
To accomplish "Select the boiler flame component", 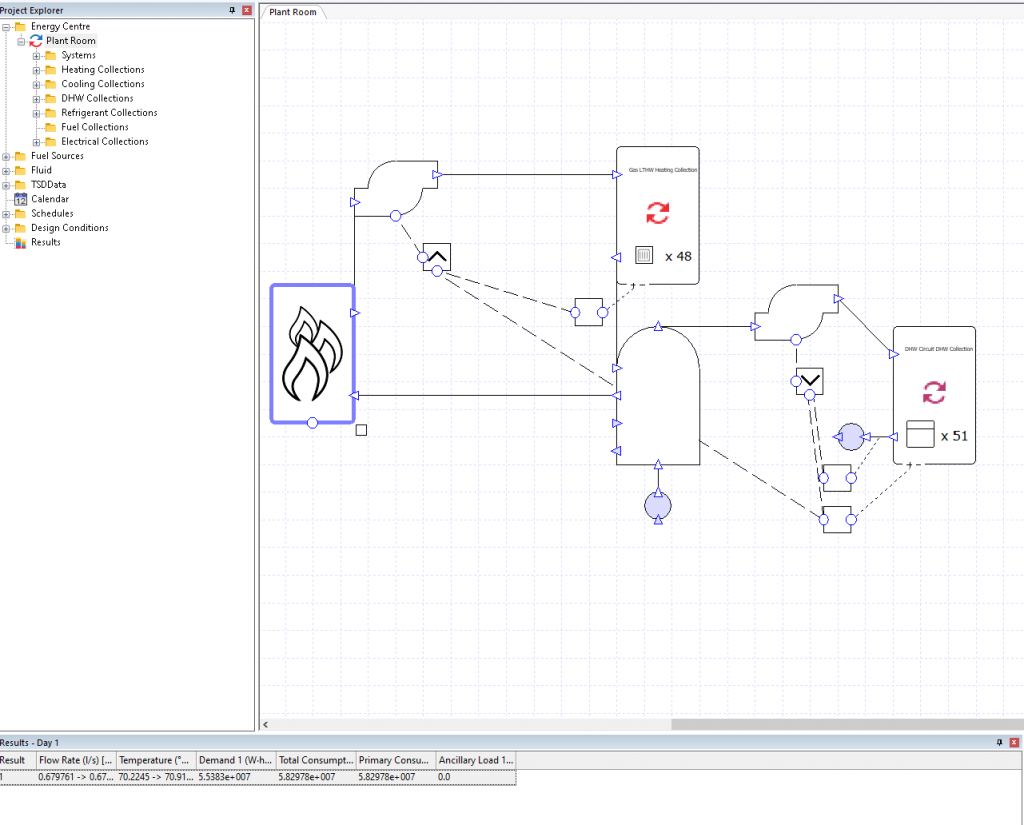I will click(312, 353).
